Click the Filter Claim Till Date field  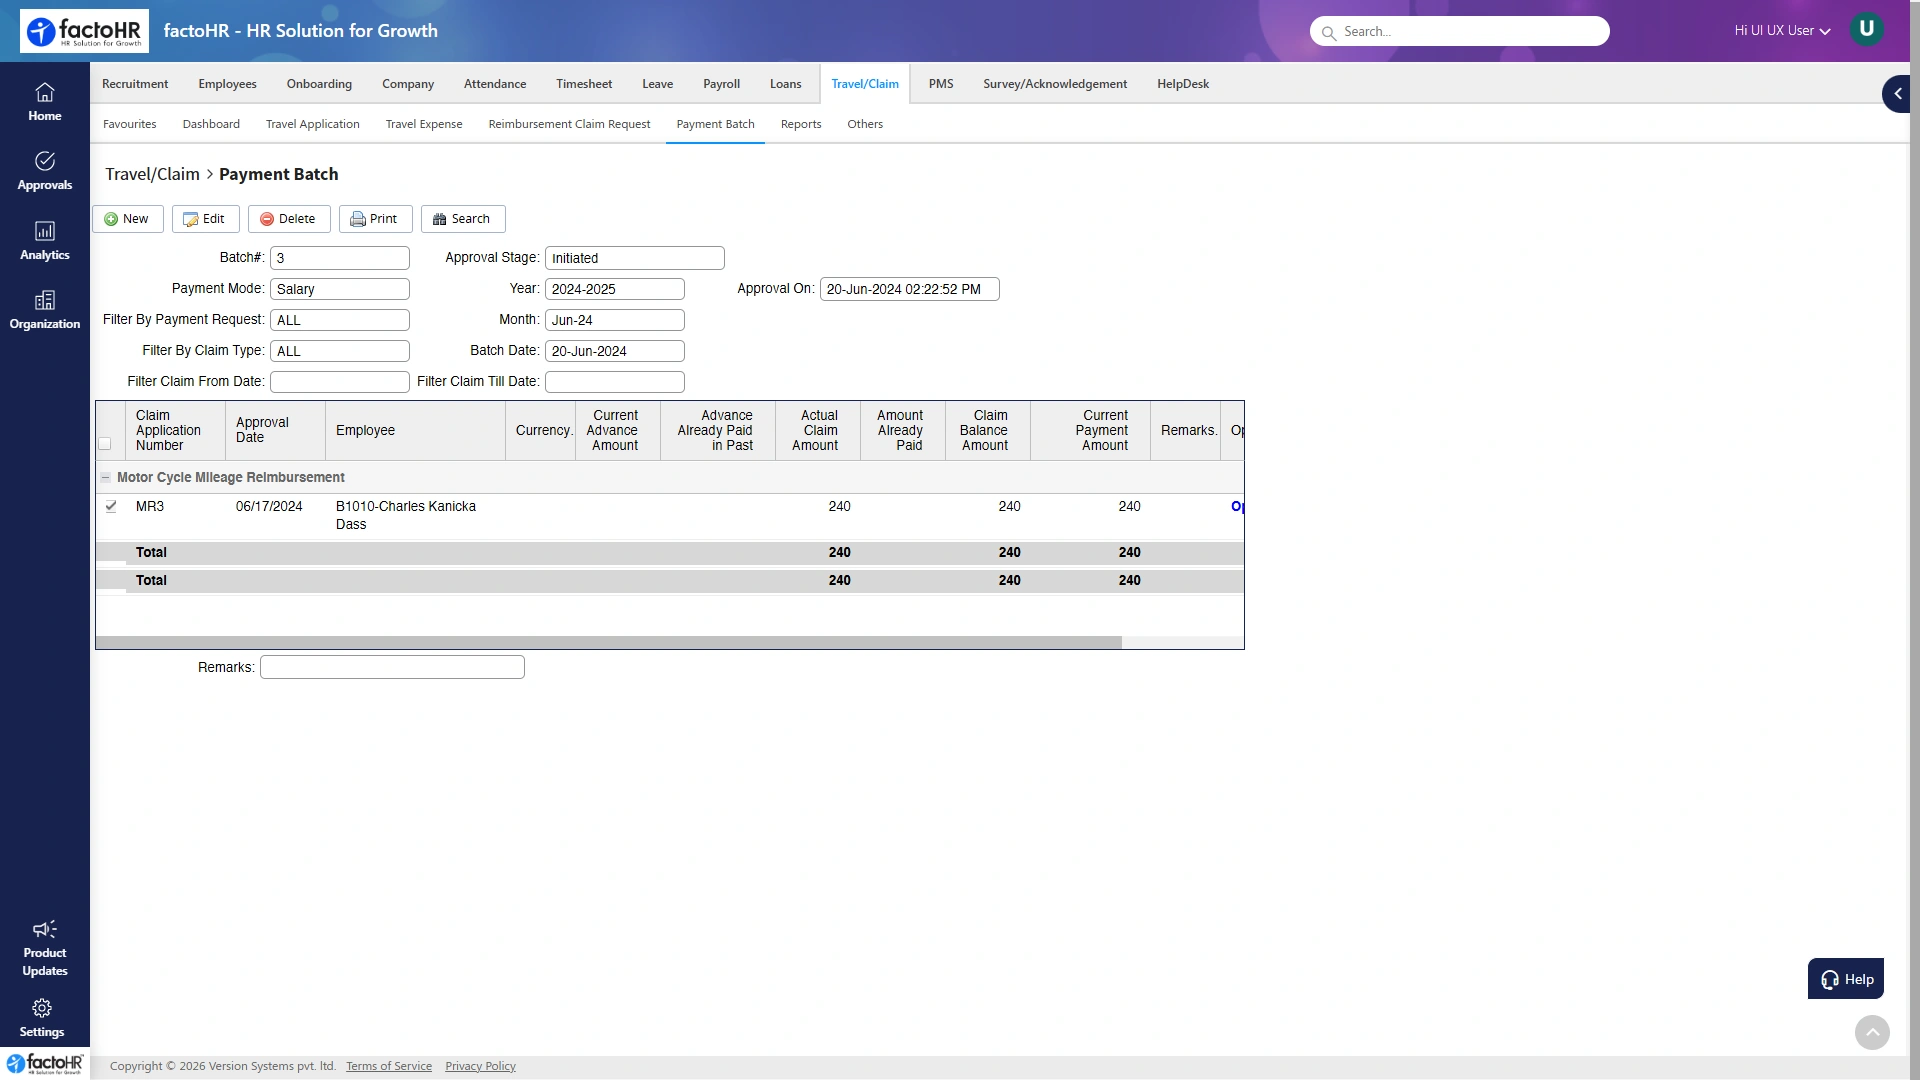pos(615,382)
